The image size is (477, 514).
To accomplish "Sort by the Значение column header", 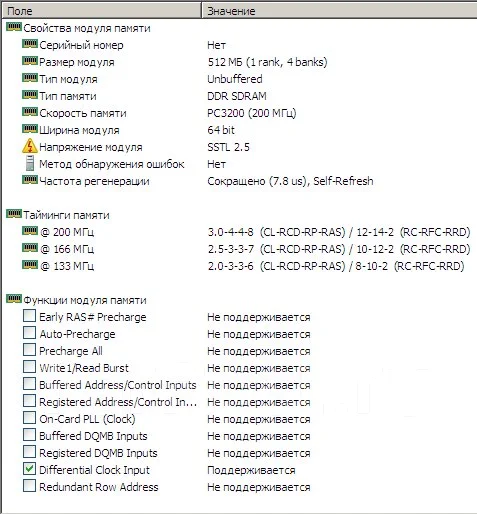I will [339, 11].
